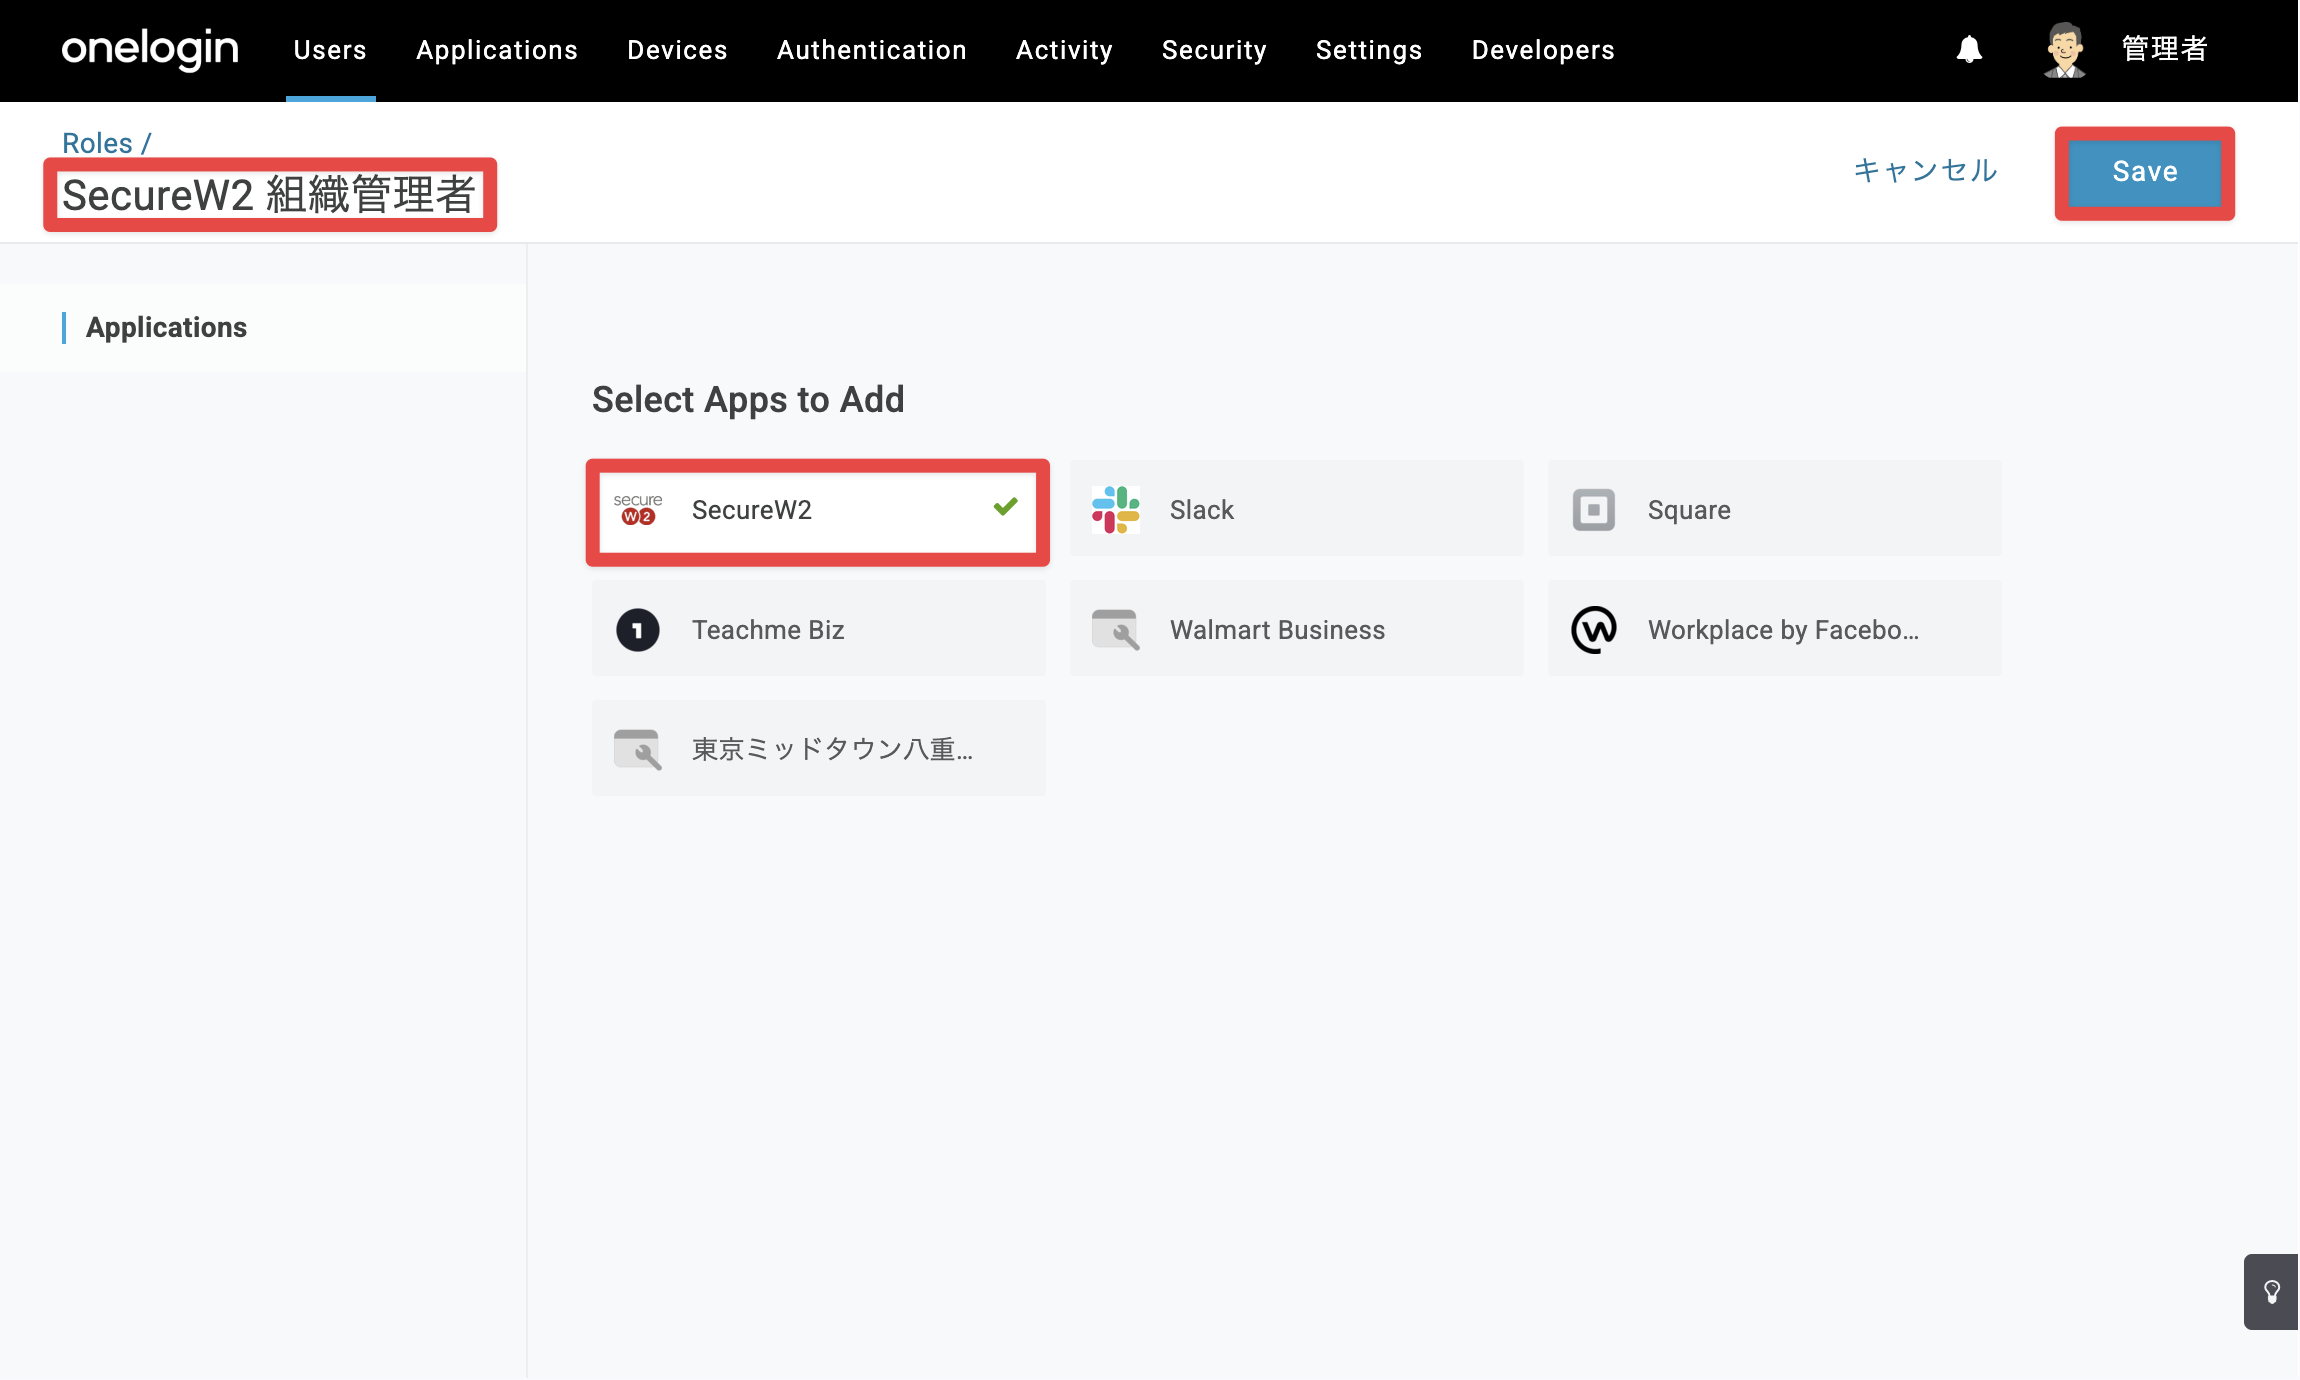Uncheck the SecureW2 green checkmark
Image resolution: width=2300 pixels, height=1380 pixels.
(1006, 507)
